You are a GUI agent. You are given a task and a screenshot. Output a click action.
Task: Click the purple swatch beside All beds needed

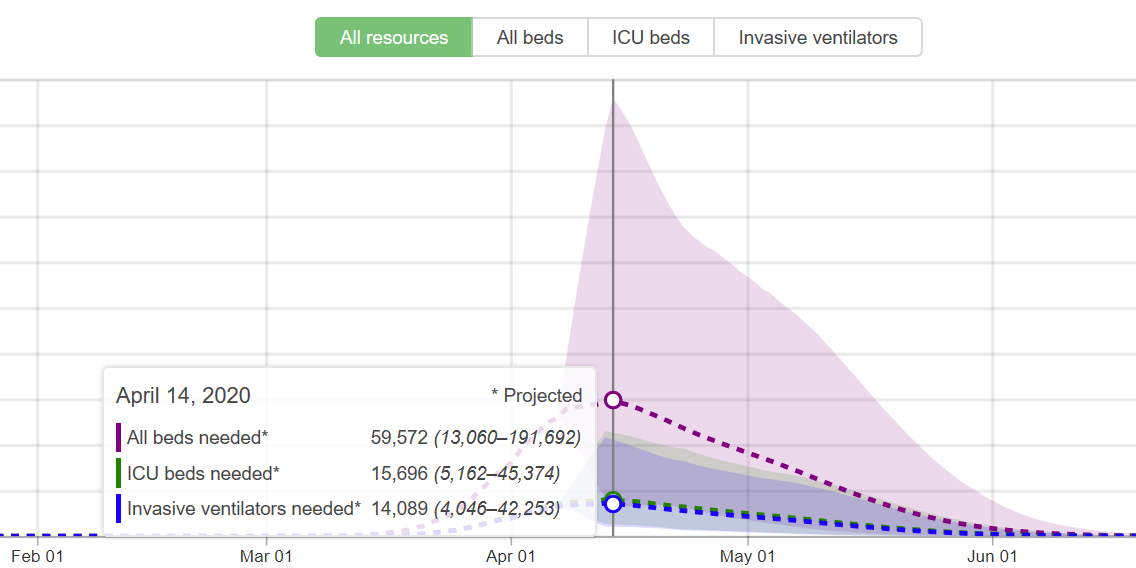coord(119,437)
